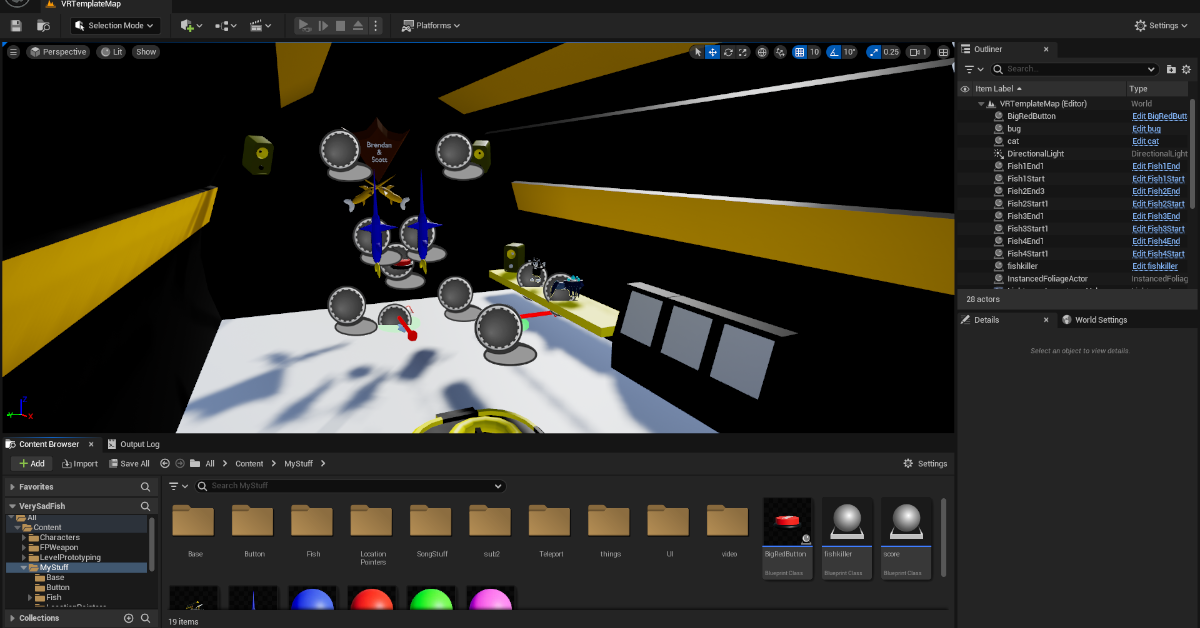This screenshot has width=1200, height=628.
Task: Toggle the Outliner visibility eye column
Action: 965,89
